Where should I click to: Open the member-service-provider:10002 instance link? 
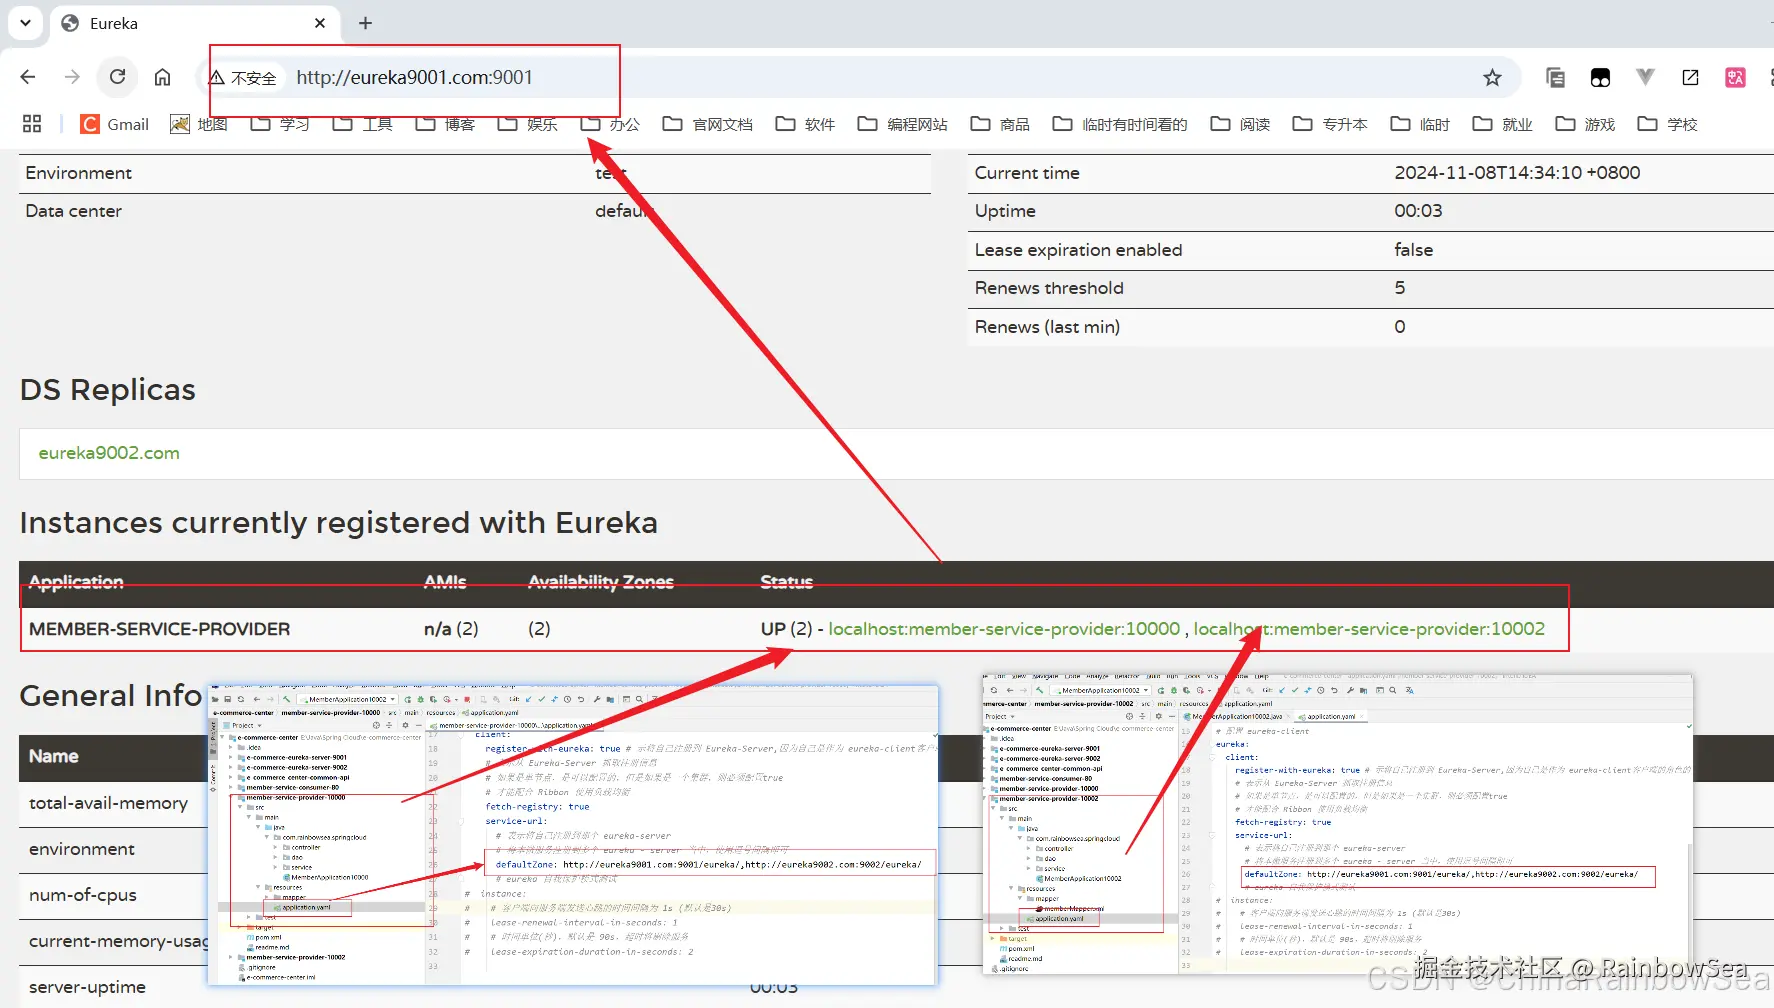pyautogui.click(x=1369, y=629)
